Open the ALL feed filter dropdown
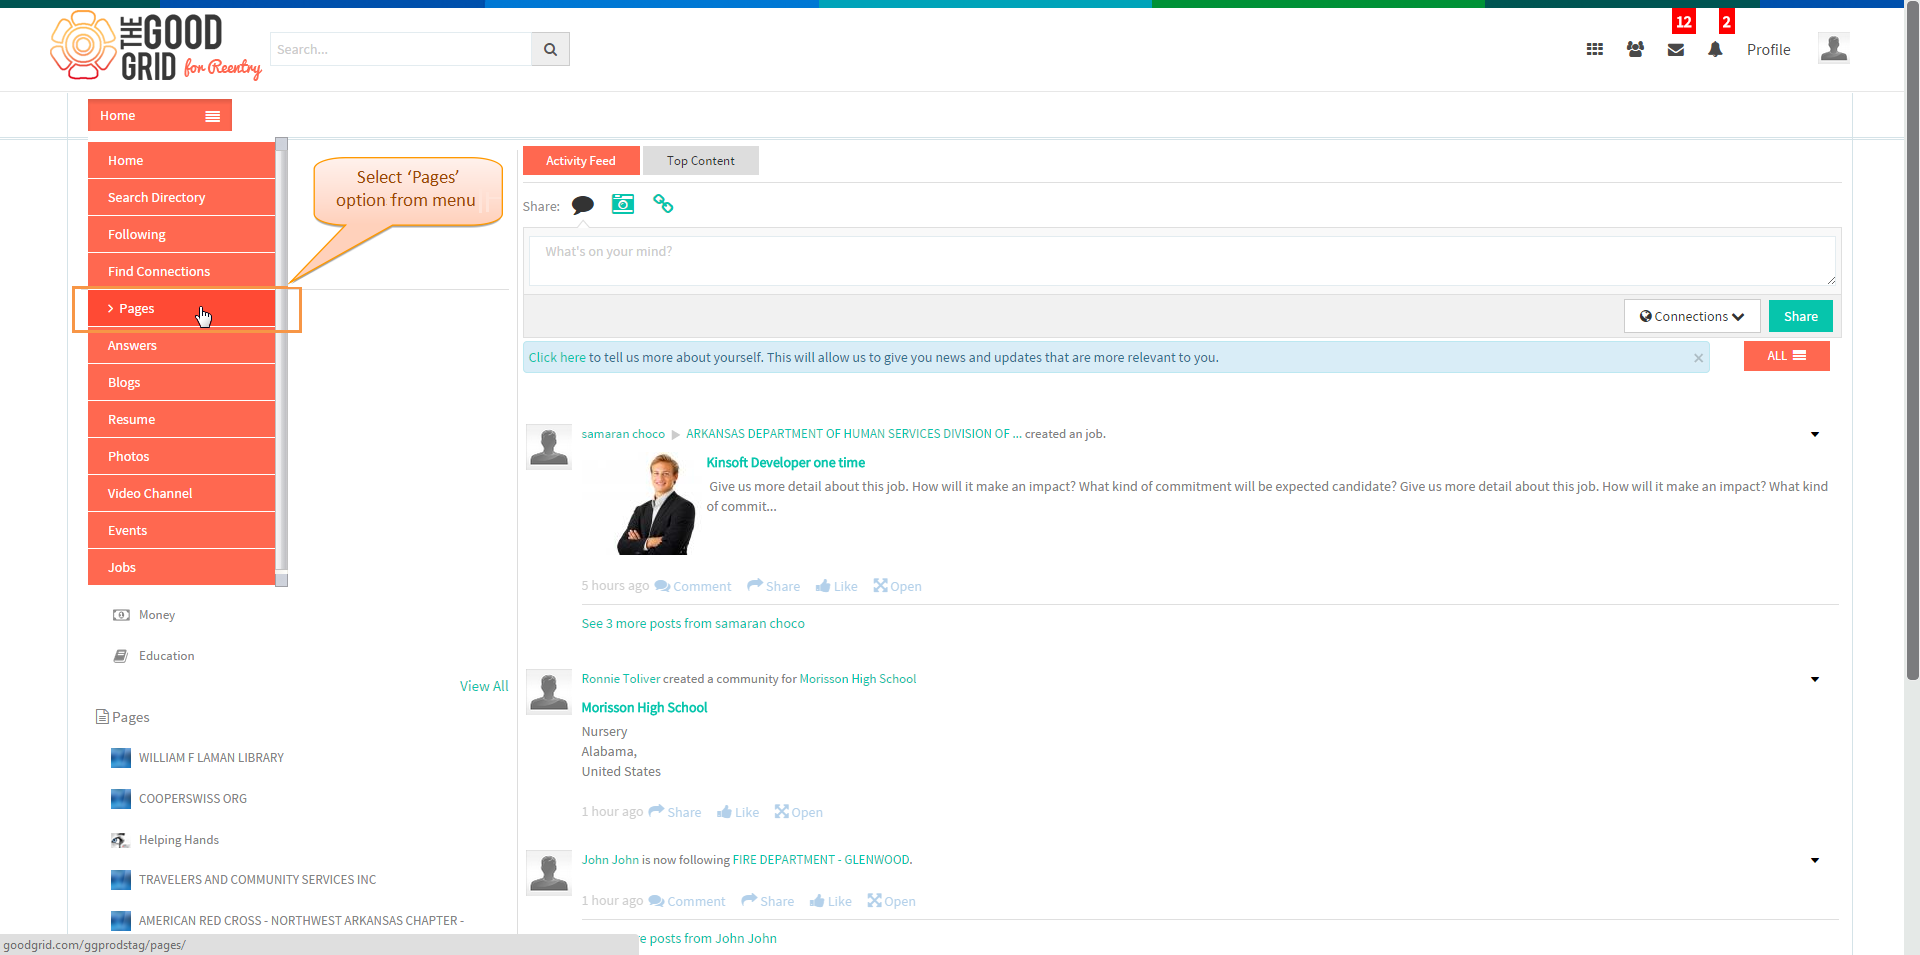This screenshot has height=955, width=1920. [x=1786, y=356]
